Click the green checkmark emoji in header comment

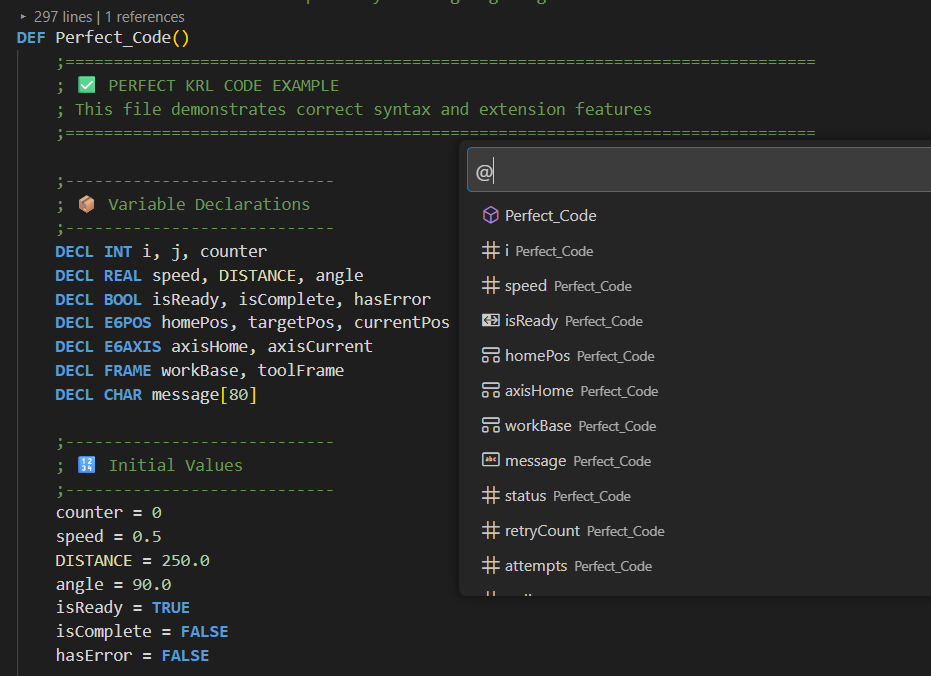point(87,85)
